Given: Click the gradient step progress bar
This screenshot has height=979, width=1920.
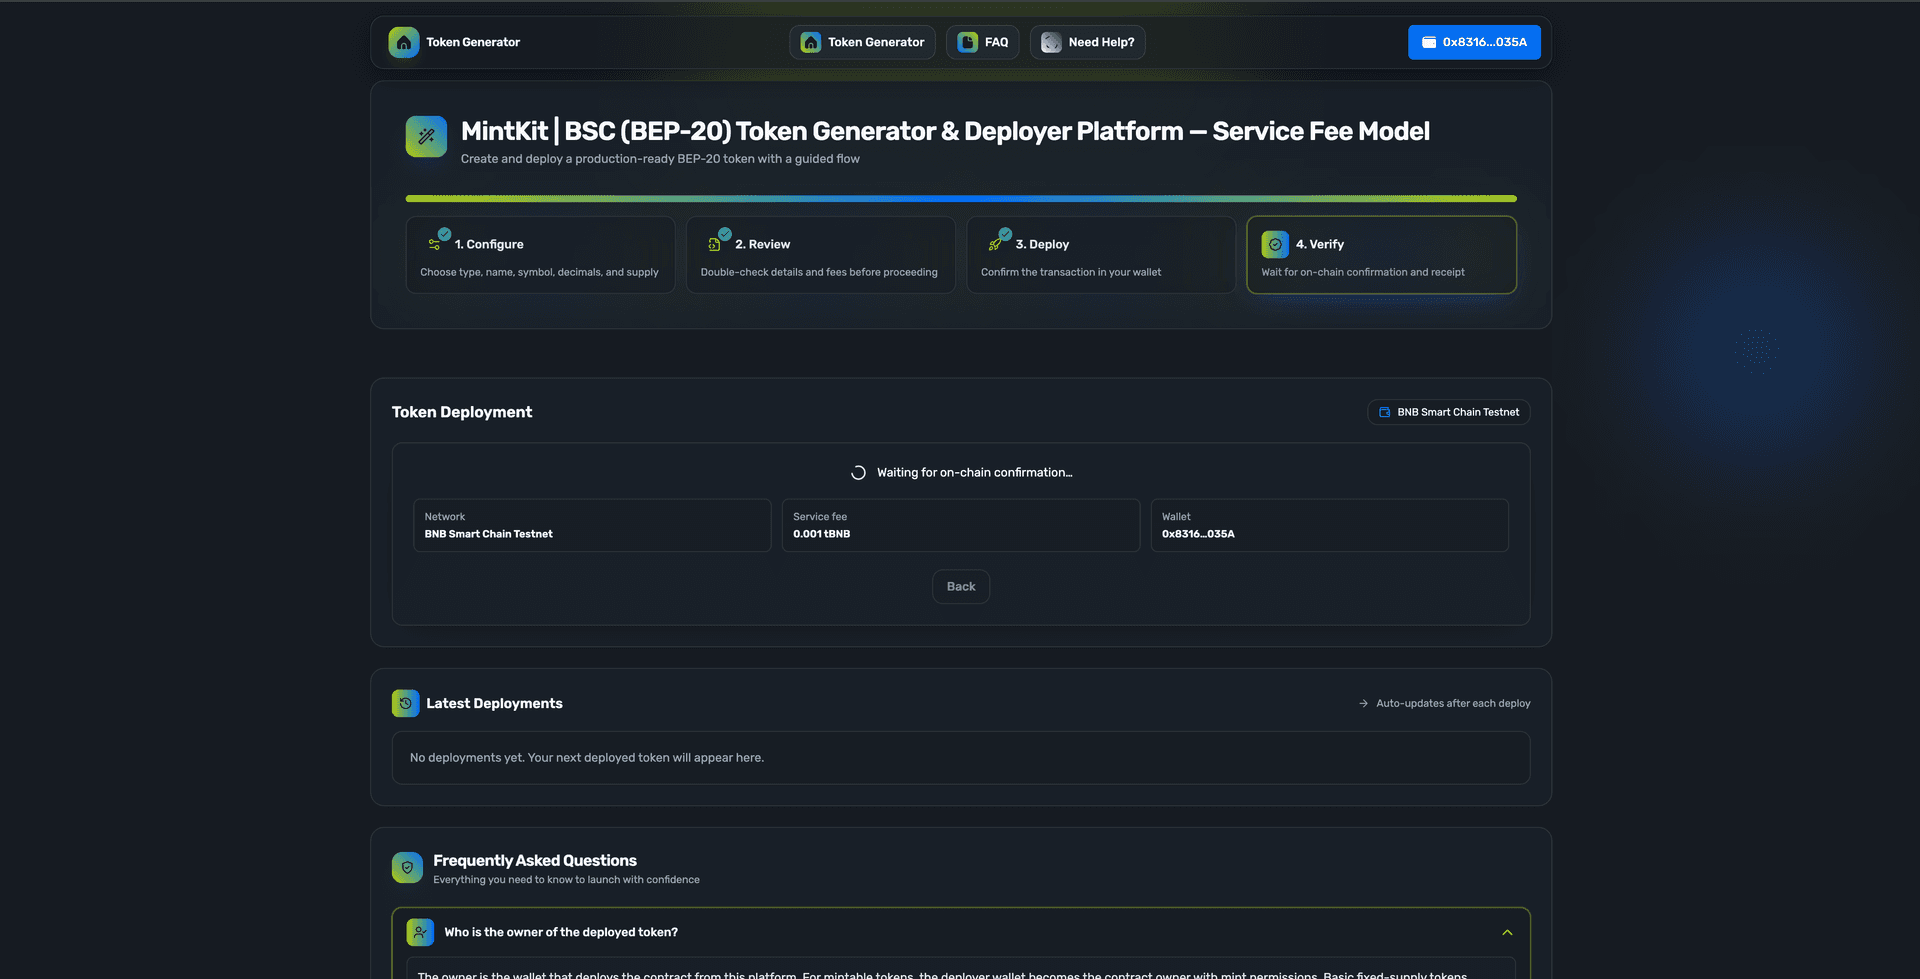Looking at the screenshot, I should point(960,199).
